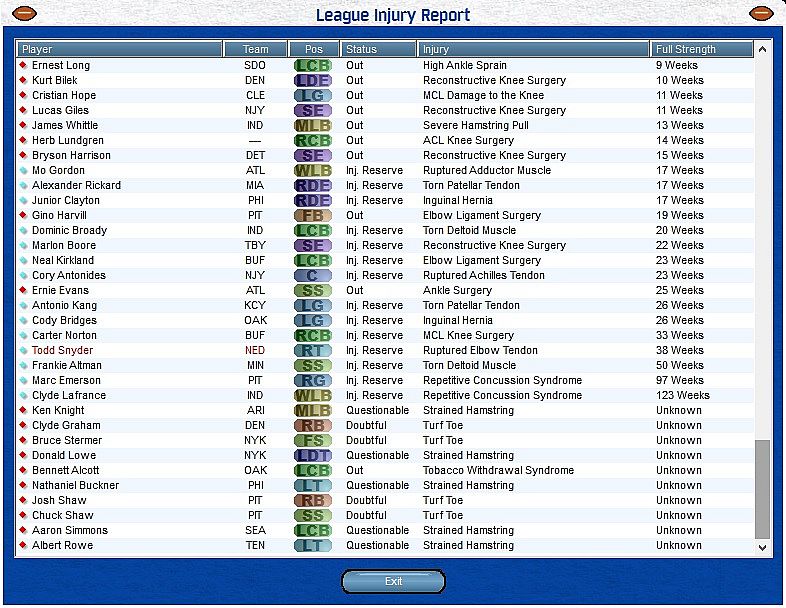
Task: Sort by the Full Strength column header
Action: coord(702,49)
